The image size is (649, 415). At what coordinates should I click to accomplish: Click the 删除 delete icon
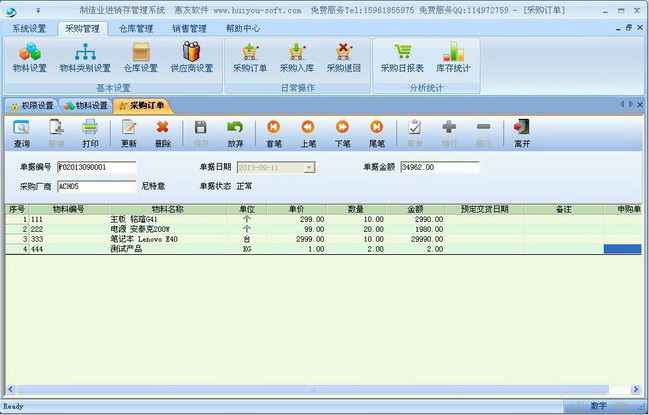[x=163, y=134]
